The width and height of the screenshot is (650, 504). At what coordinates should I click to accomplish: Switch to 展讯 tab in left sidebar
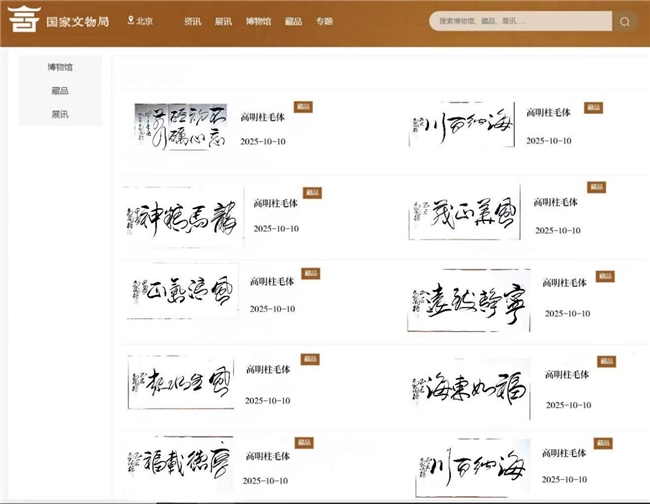(60, 115)
